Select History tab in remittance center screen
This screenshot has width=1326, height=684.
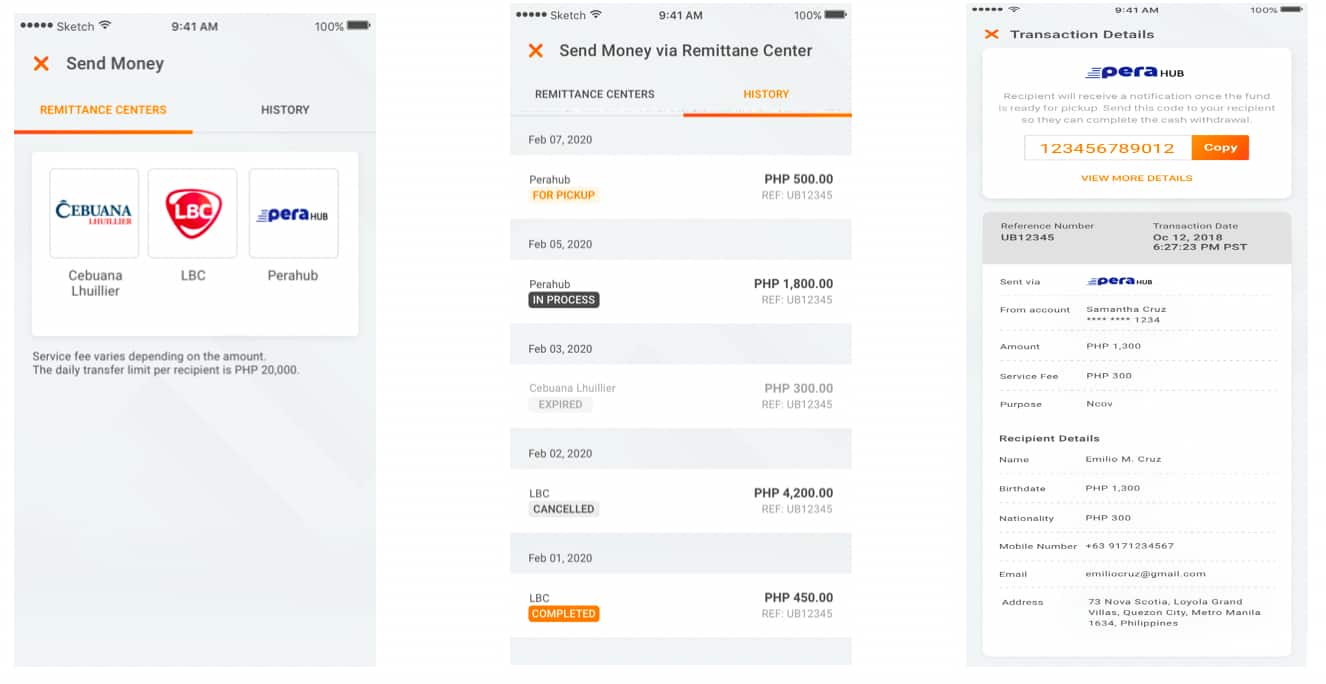pyautogui.click(x=766, y=94)
